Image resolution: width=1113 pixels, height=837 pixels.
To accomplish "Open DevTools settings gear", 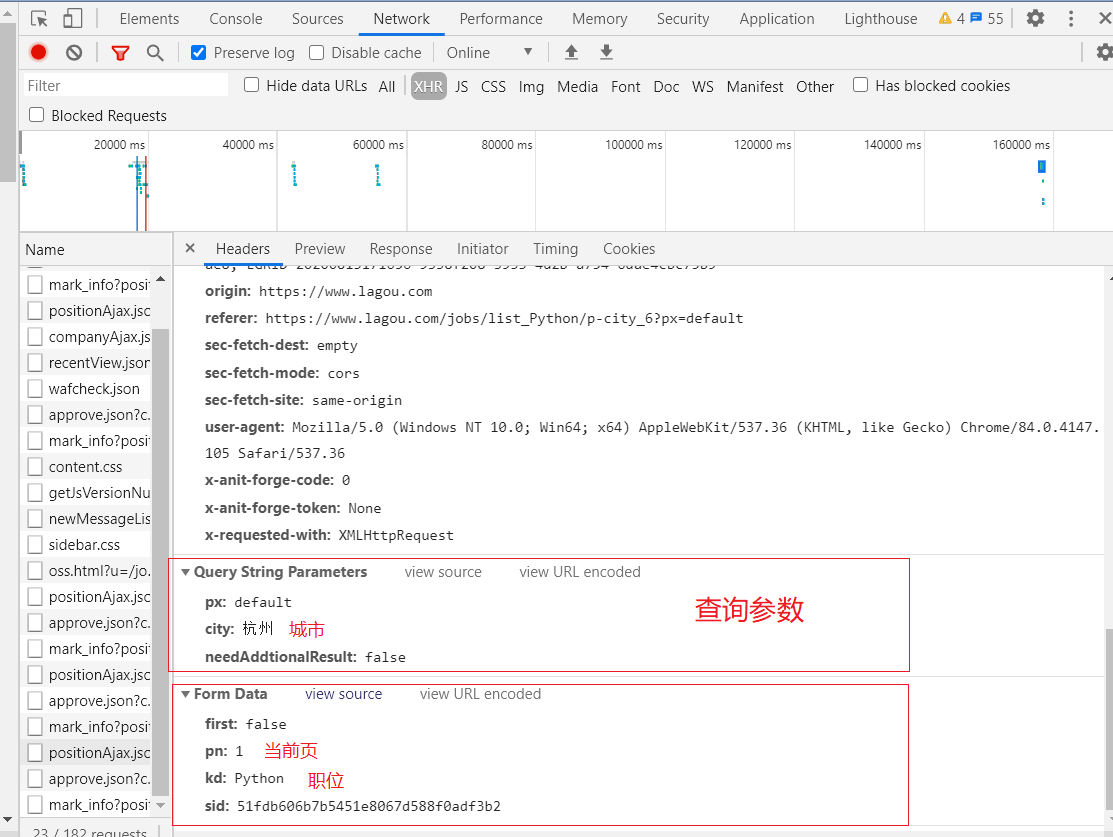I will coord(1036,18).
